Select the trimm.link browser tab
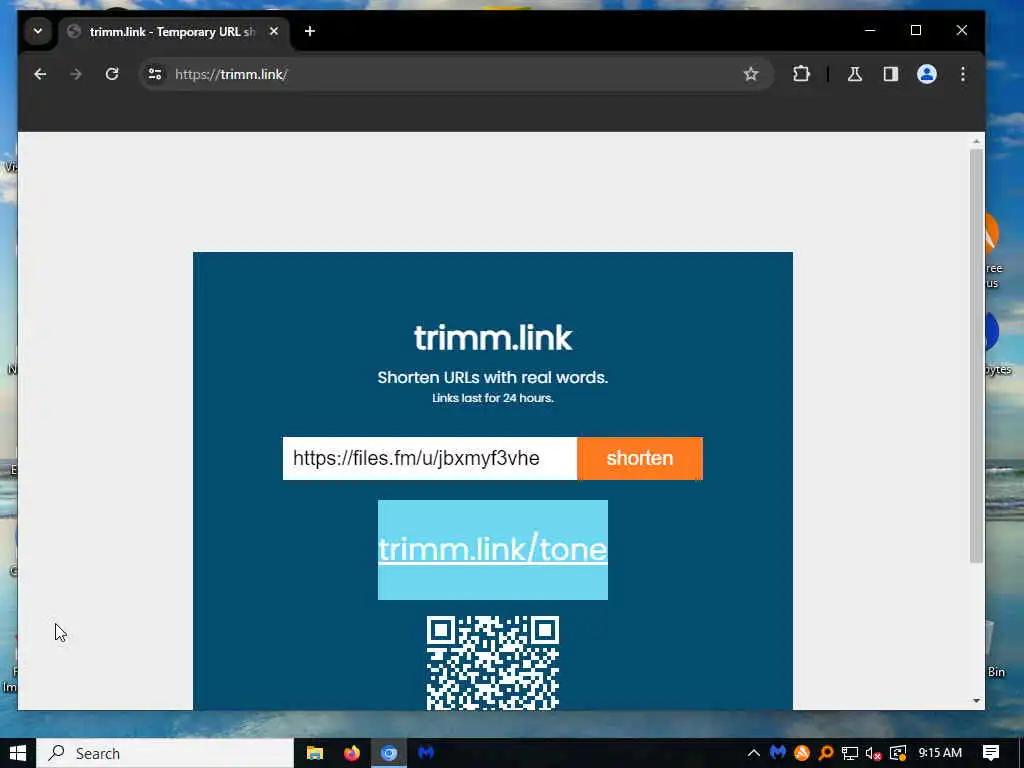 pyautogui.click(x=172, y=31)
